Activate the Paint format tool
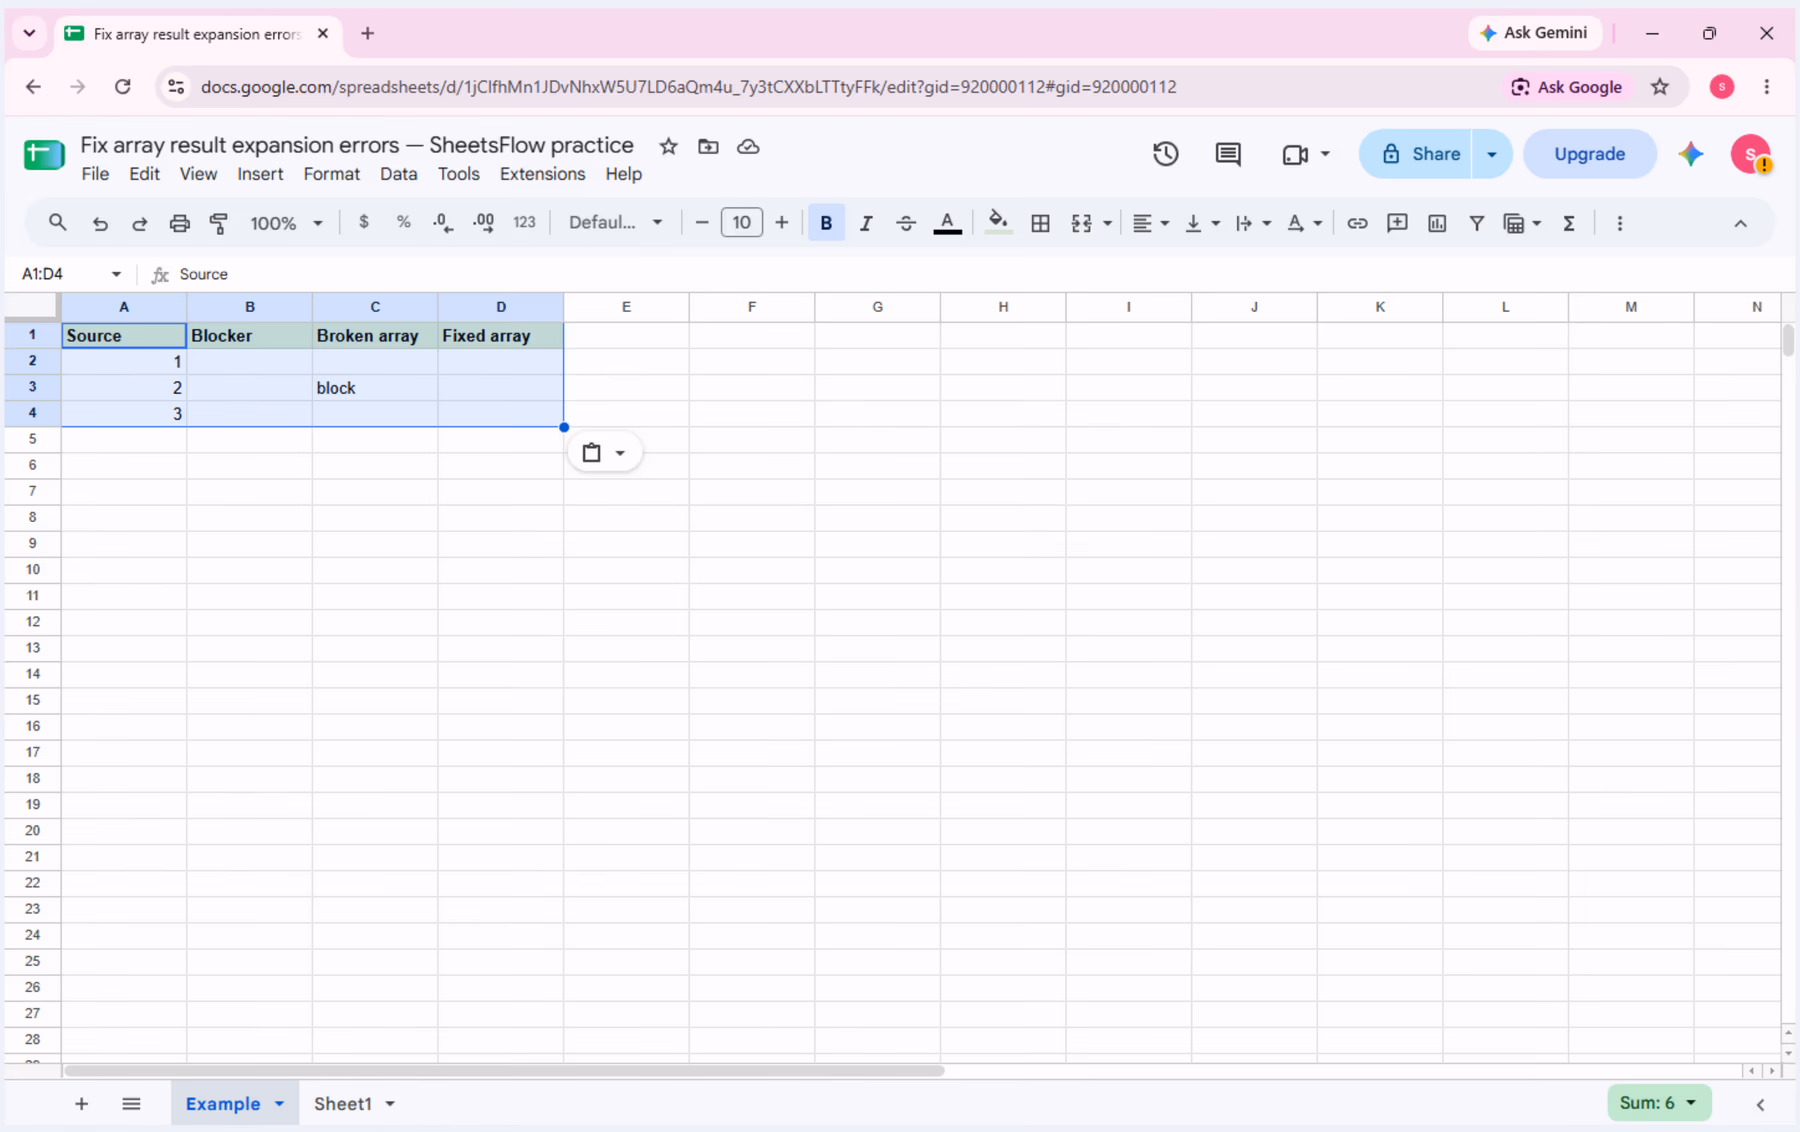The width and height of the screenshot is (1800, 1132). [x=219, y=223]
